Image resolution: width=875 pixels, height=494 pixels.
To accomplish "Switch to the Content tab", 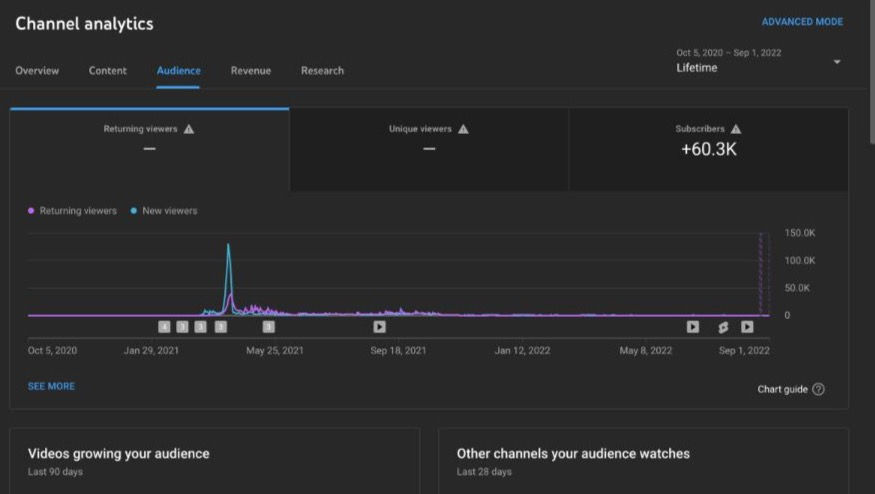I will pyautogui.click(x=108, y=71).
